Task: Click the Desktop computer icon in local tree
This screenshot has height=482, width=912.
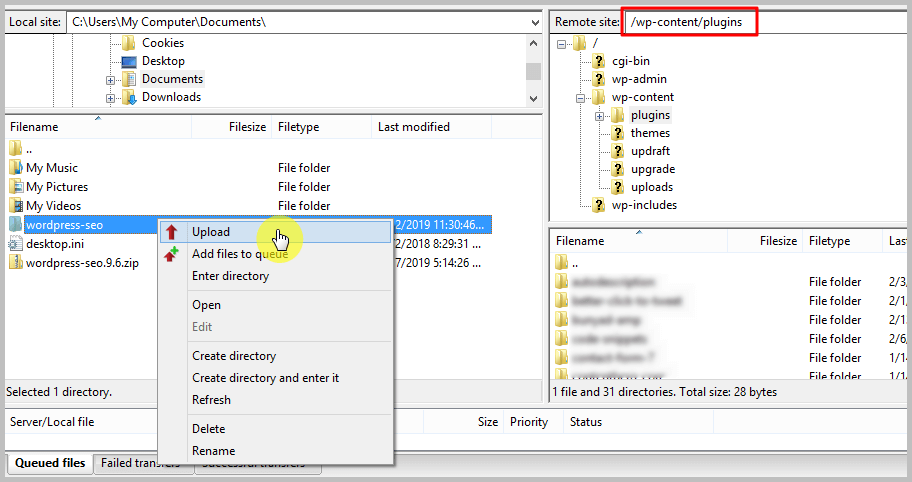Action: point(129,61)
